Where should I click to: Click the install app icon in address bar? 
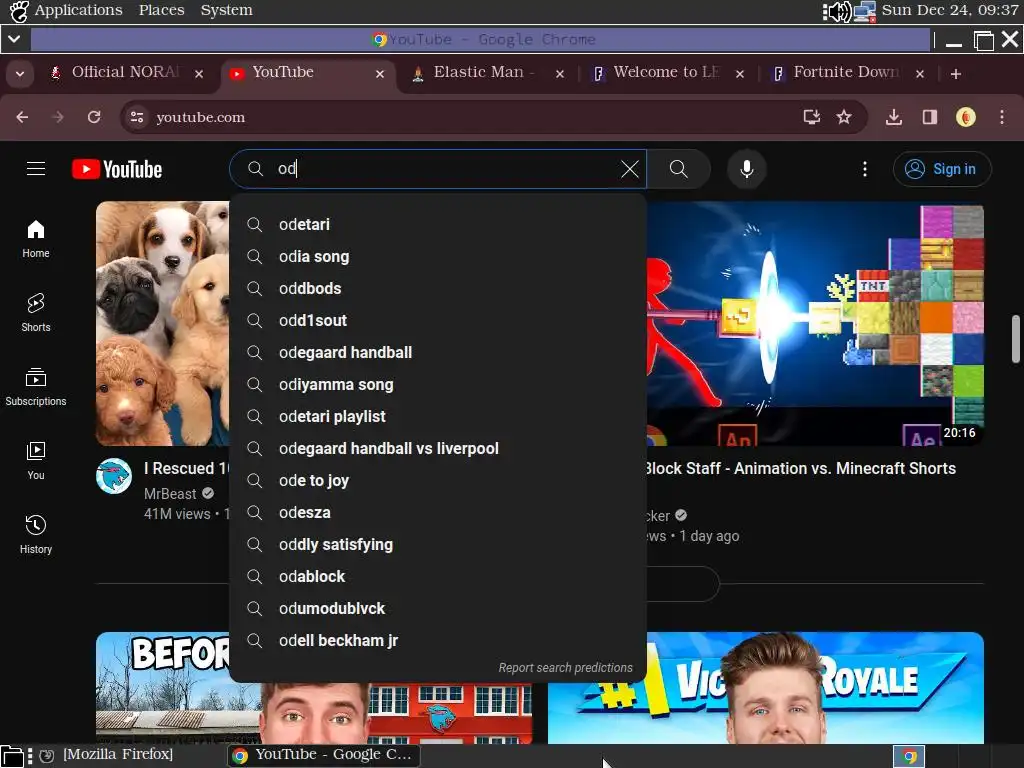pyautogui.click(x=811, y=117)
